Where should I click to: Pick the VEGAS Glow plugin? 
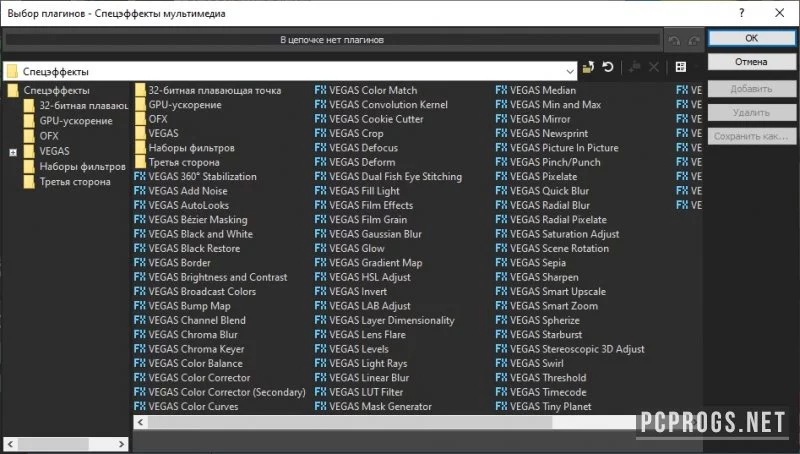coord(350,248)
